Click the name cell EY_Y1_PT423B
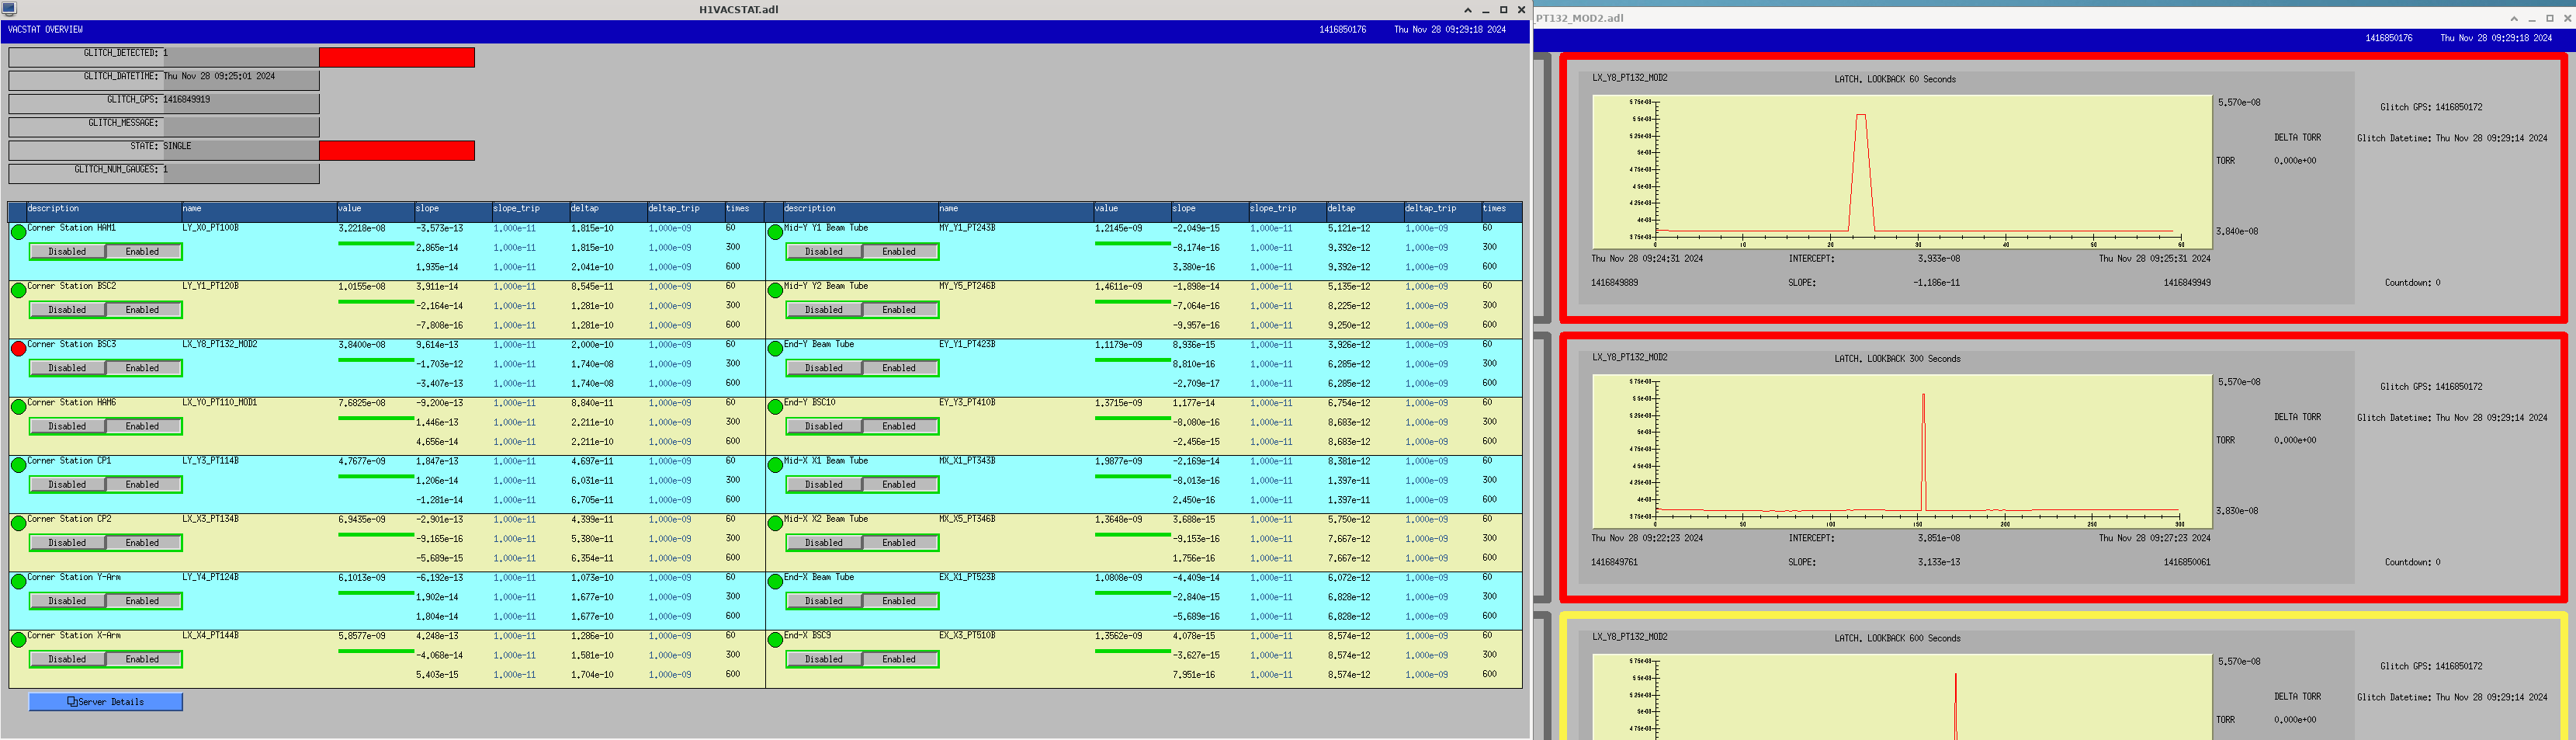The image size is (2576, 740). [x=967, y=344]
